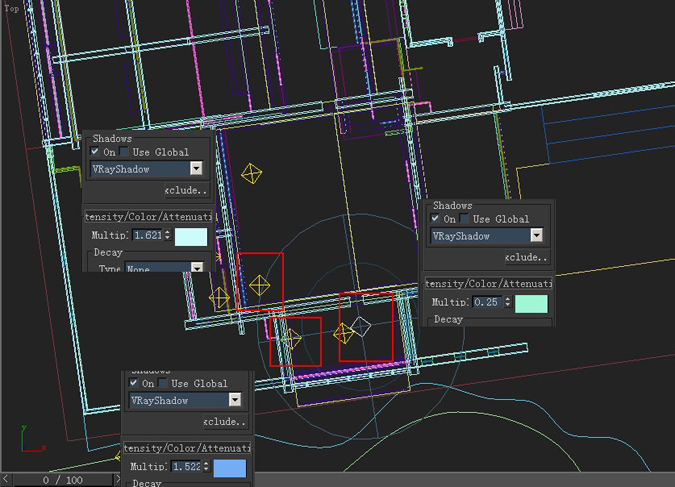Click Exclude button in the Multip 1.522 panel
The width and height of the screenshot is (675, 487).
coord(226,422)
